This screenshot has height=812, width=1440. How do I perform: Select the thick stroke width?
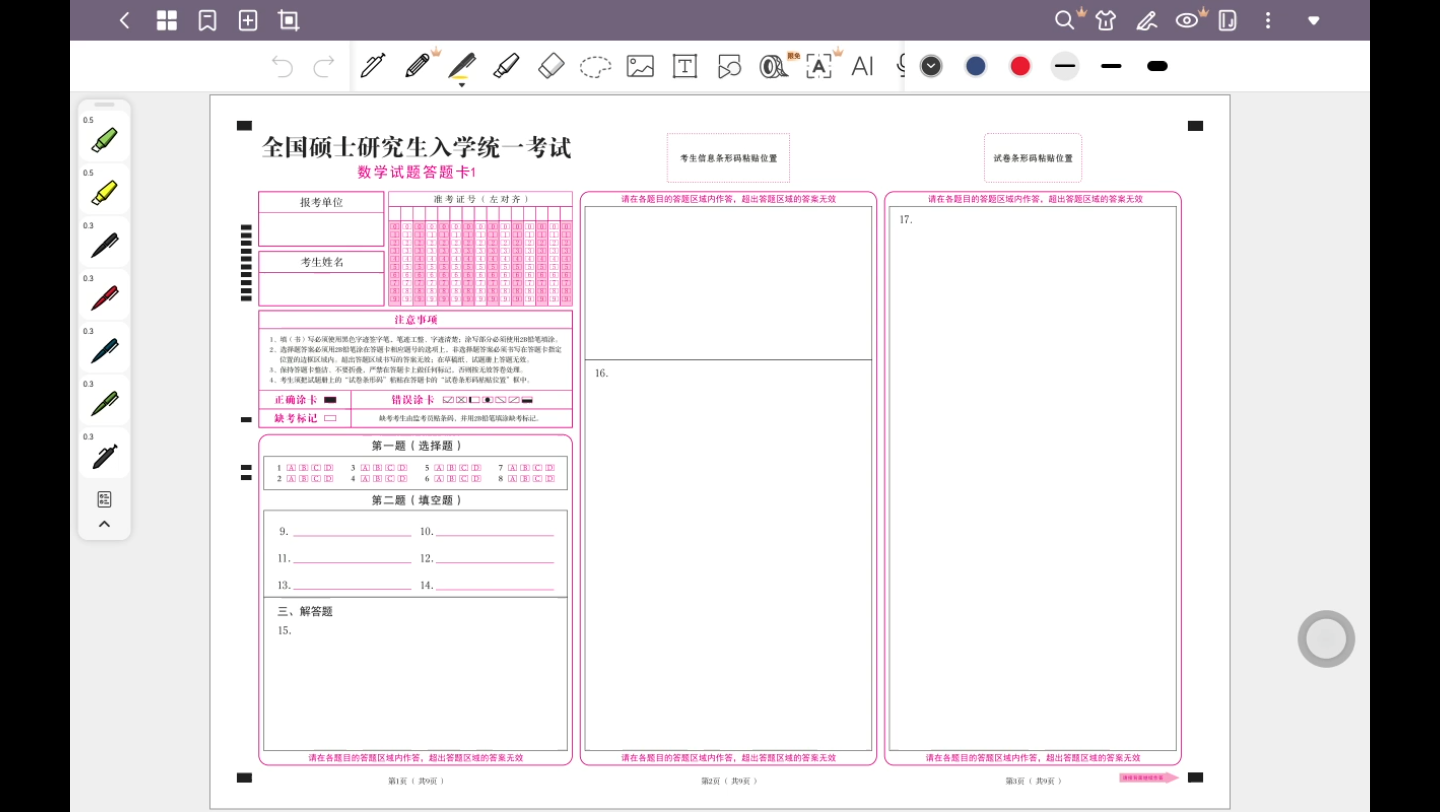point(1157,66)
